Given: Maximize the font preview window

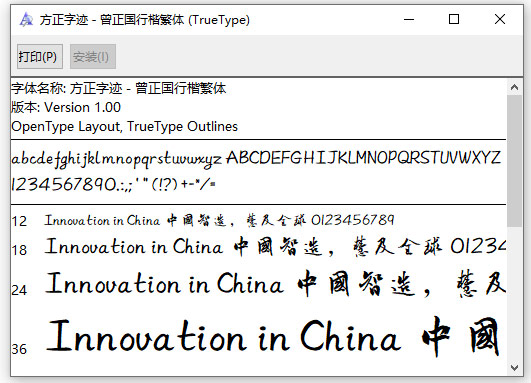Looking at the screenshot, I should [454, 19].
